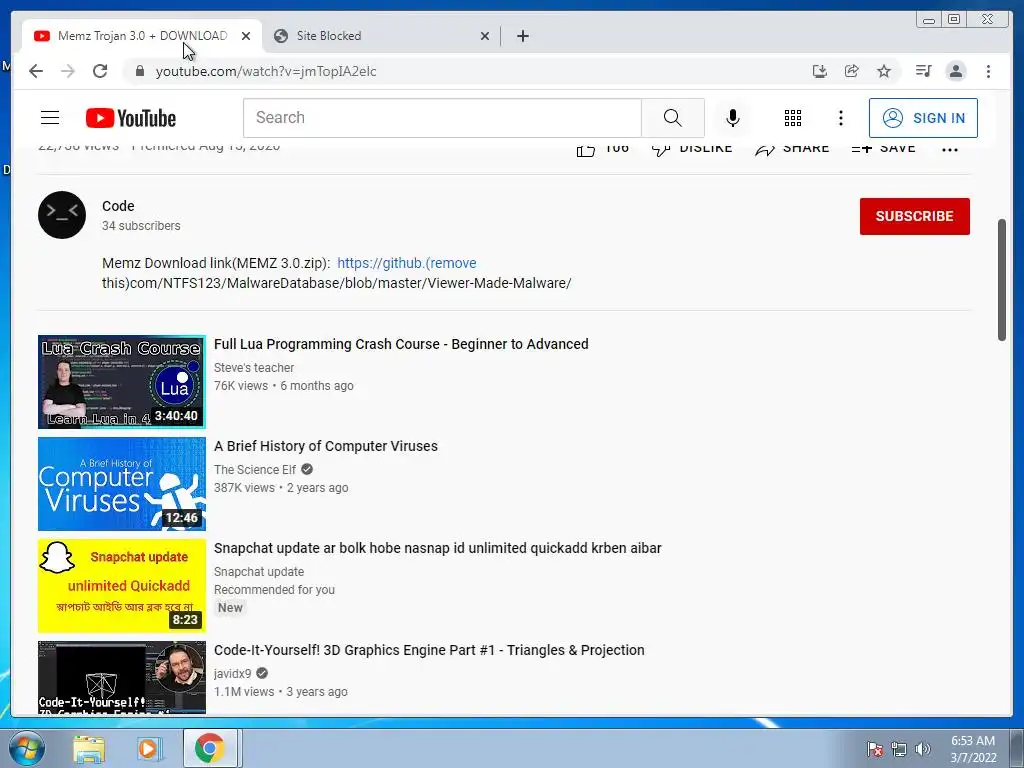The width and height of the screenshot is (1024, 768).
Task: Open The Science Elf channel
Action: [255, 470]
